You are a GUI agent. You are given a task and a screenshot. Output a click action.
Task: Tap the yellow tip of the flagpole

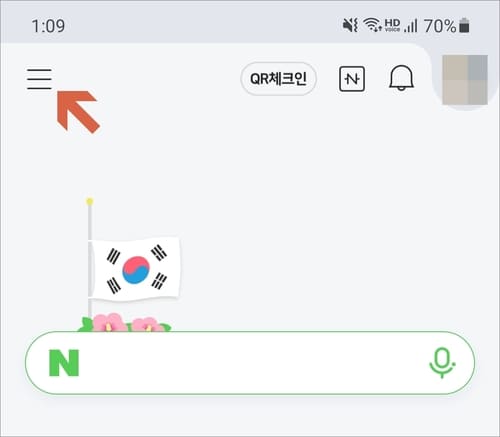(x=89, y=201)
